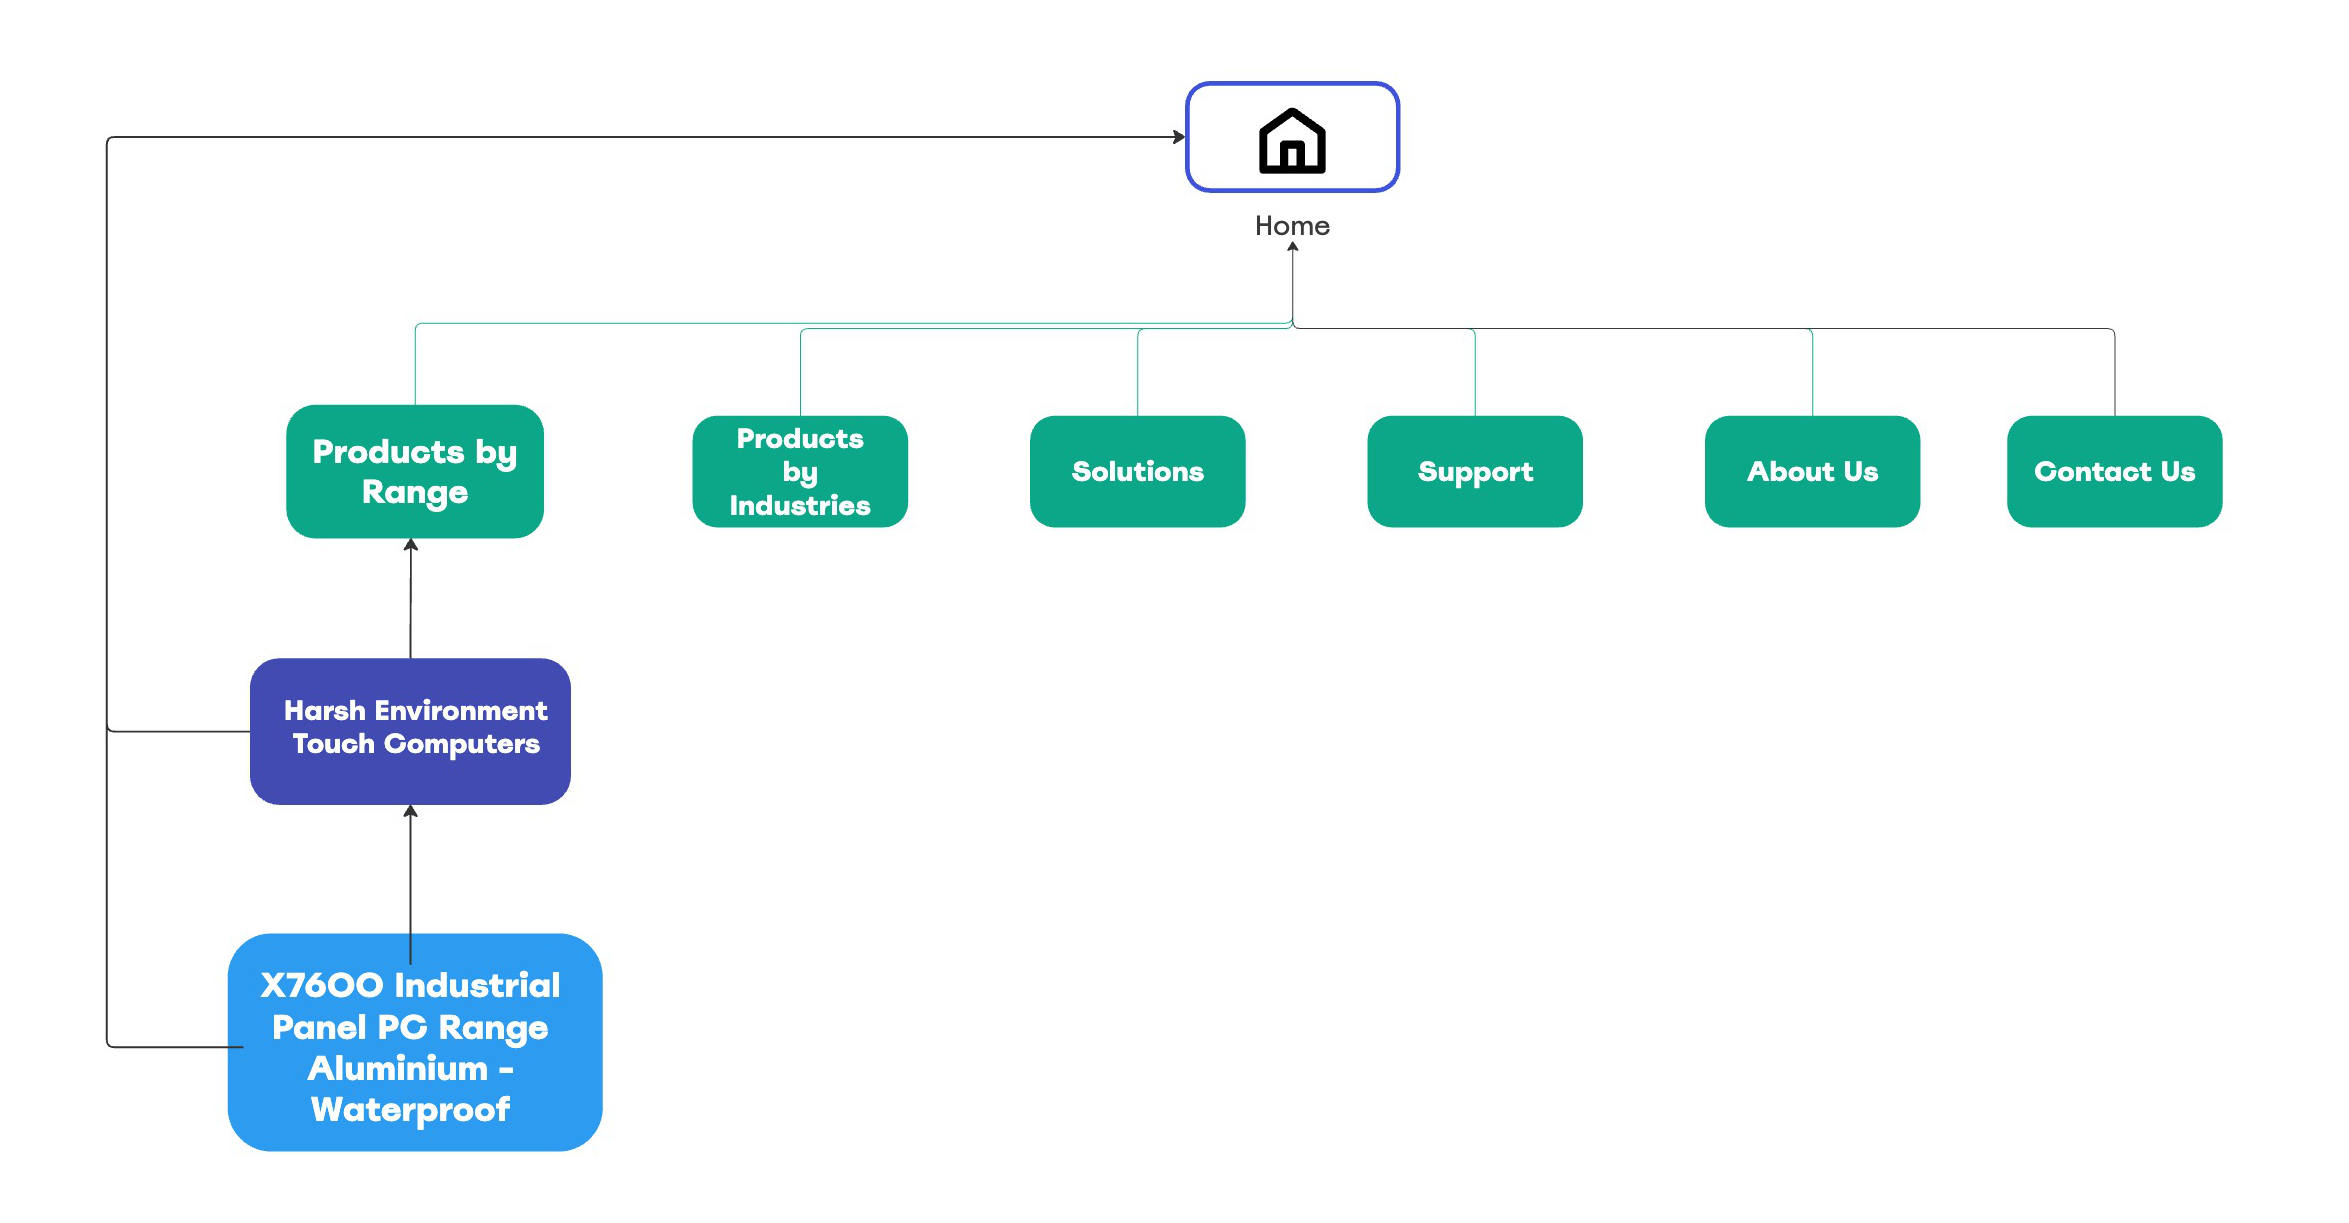2349x1223 pixels.
Task: Click arrowhead entering Home box from left
Action: pyautogui.click(x=1179, y=137)
